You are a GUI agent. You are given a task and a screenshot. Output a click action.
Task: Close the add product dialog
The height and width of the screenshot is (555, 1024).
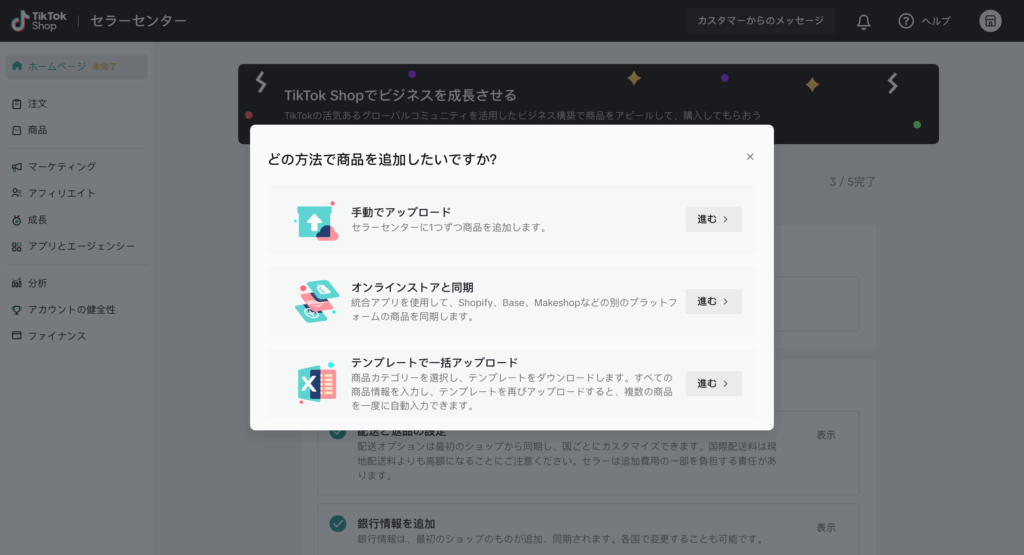coord(750,157)
